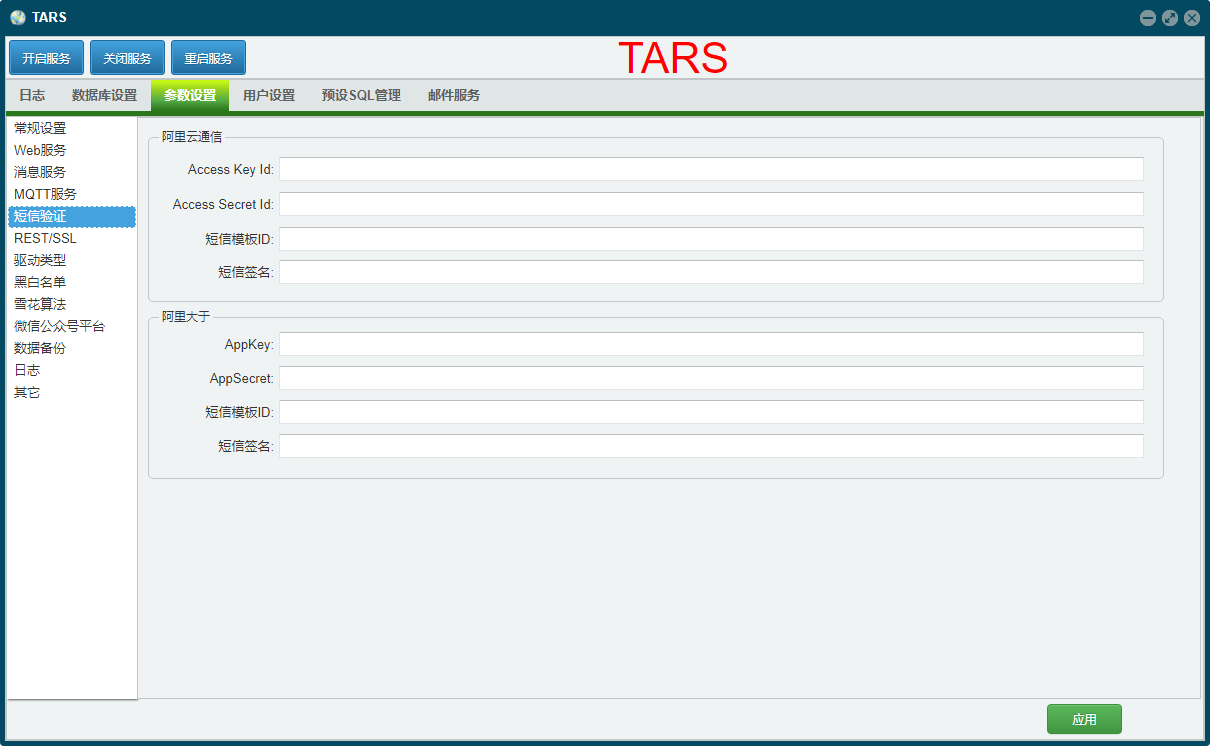1210x746 pixels.
Task: Focus 阿里大于 短信模板ID field
Action: [x=711, y=412]
